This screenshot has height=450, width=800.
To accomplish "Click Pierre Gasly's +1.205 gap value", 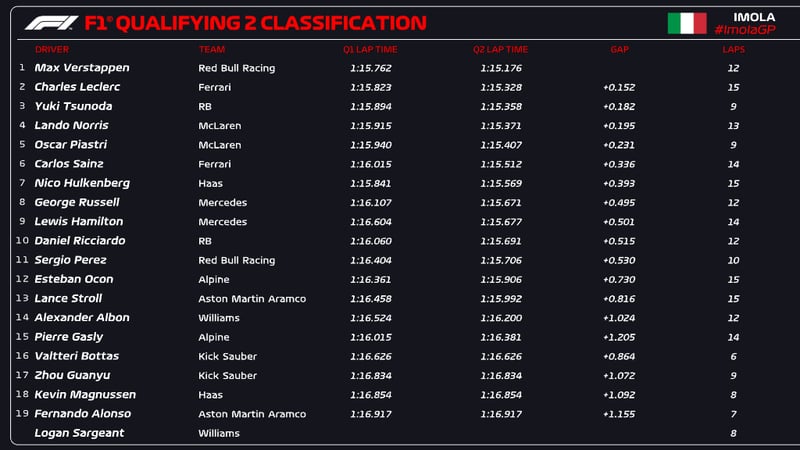I will pyautogui.click(x=619, y=337).
